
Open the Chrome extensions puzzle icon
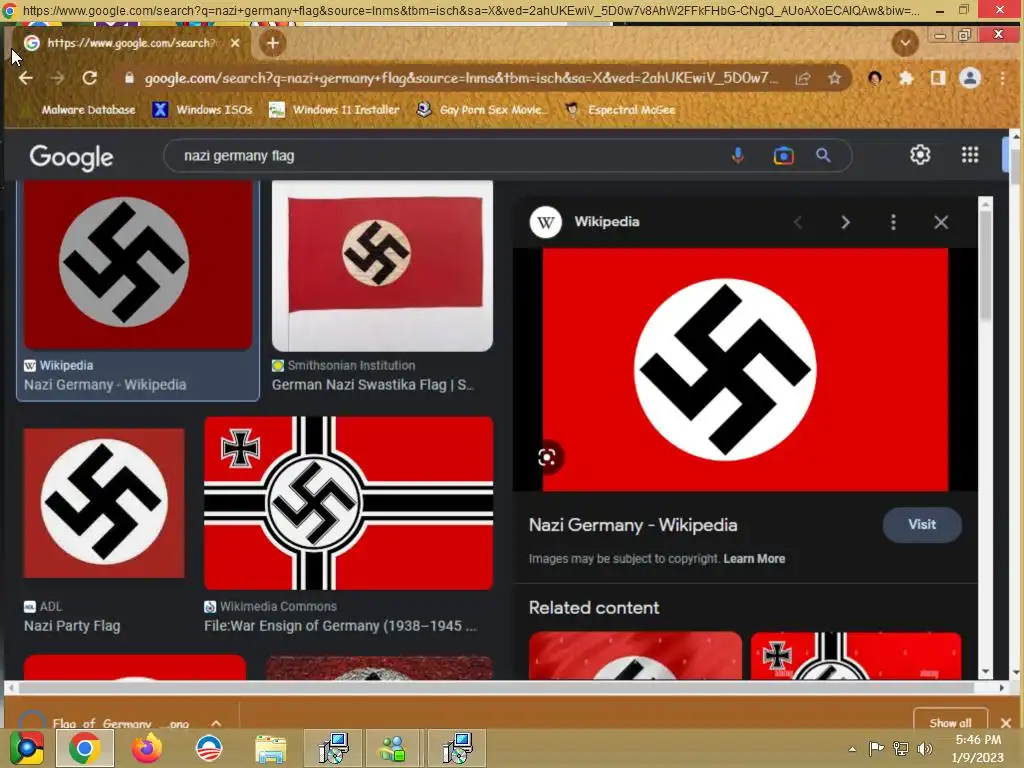coord(906,78)
